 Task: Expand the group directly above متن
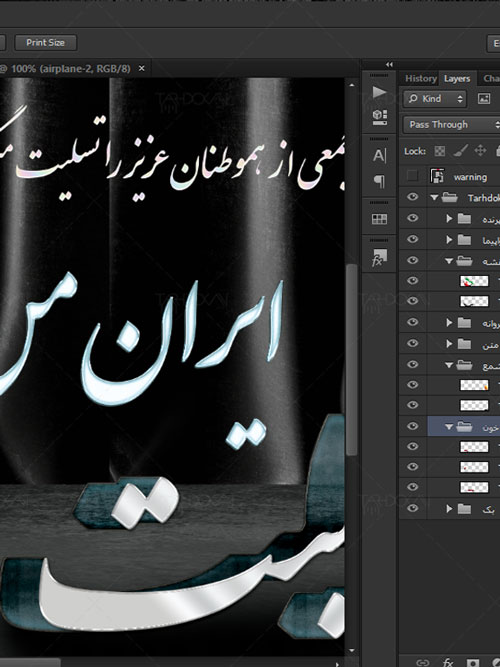pos(449,322)
